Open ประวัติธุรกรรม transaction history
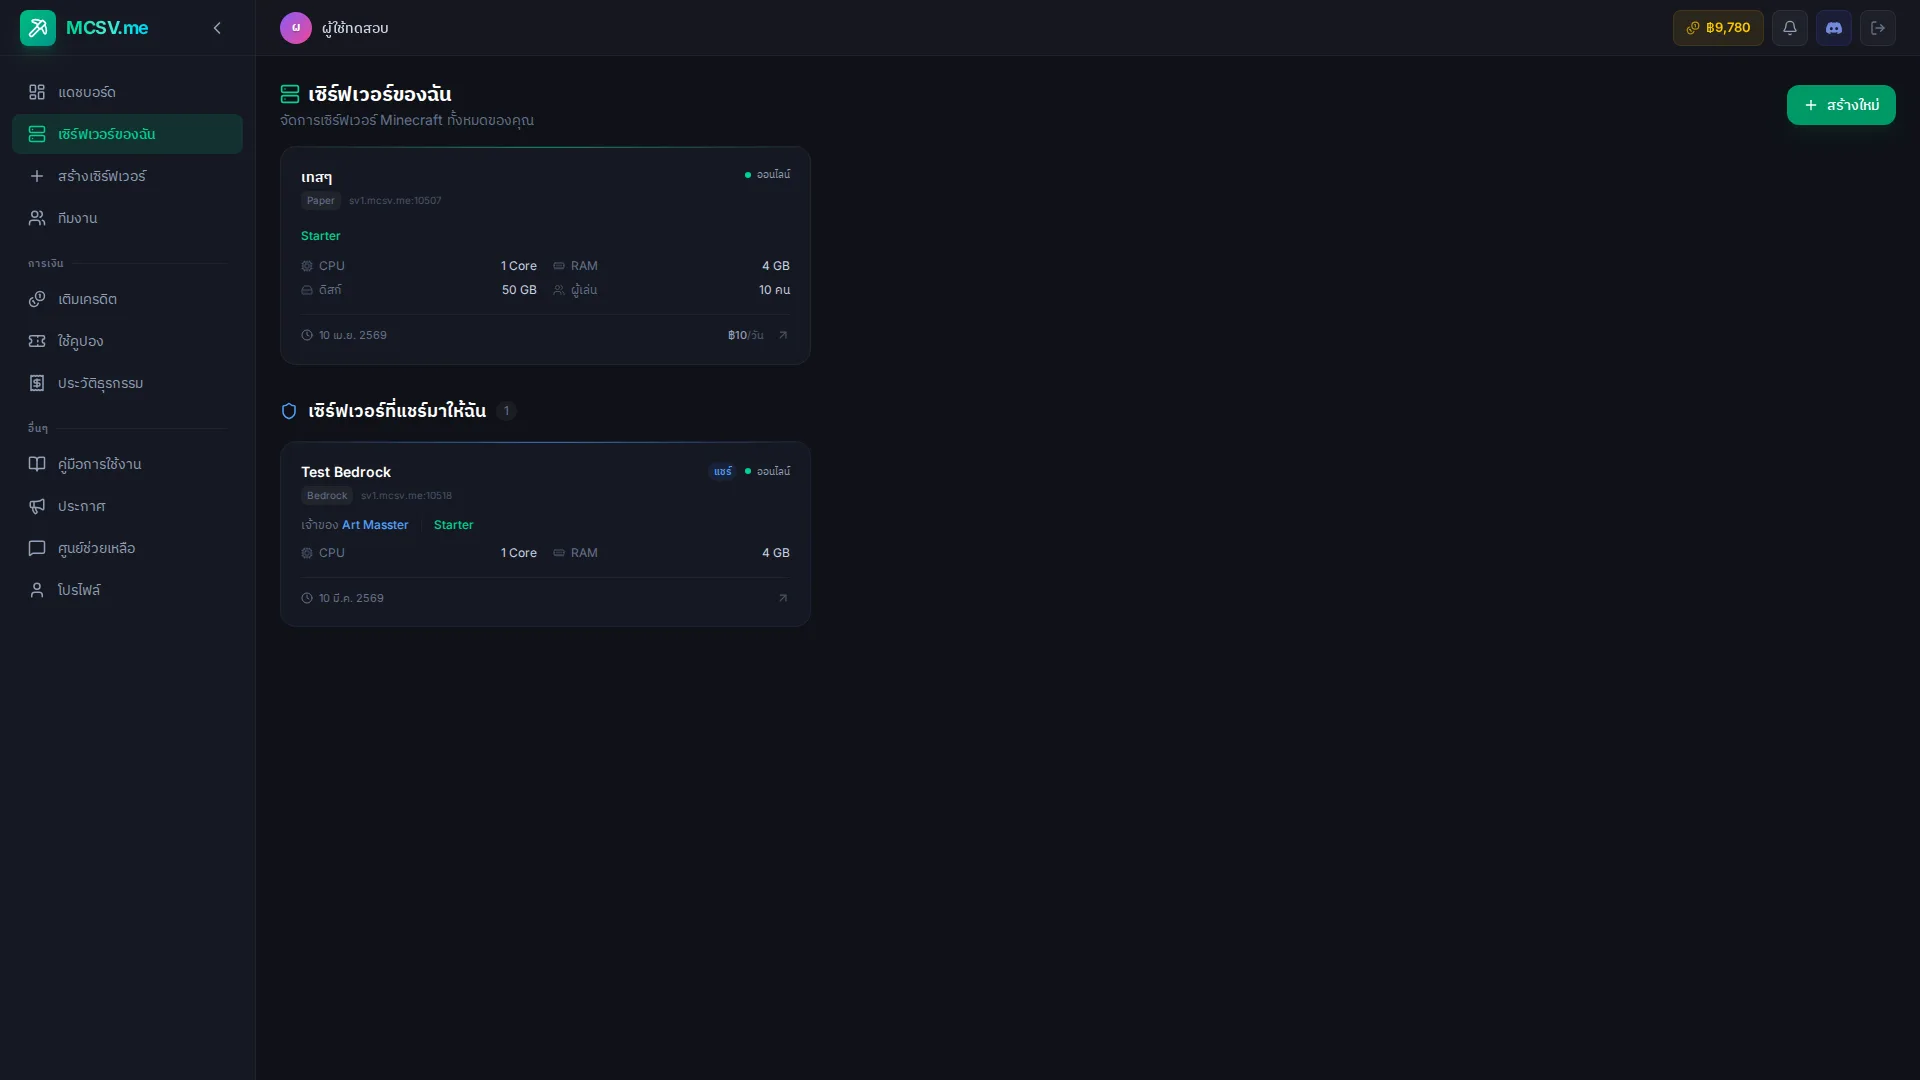 point(100,383)
